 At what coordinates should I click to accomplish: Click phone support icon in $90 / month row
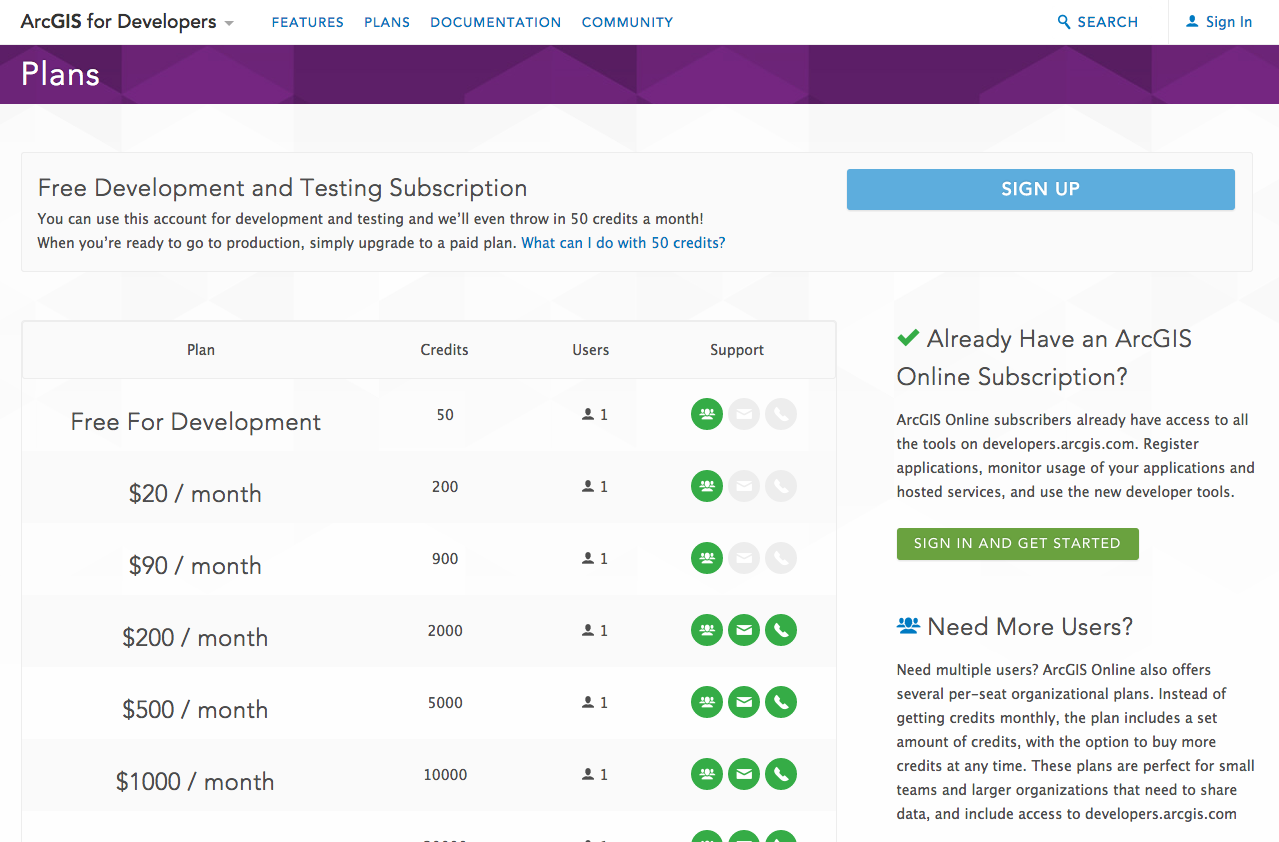(x=781, y=558)
